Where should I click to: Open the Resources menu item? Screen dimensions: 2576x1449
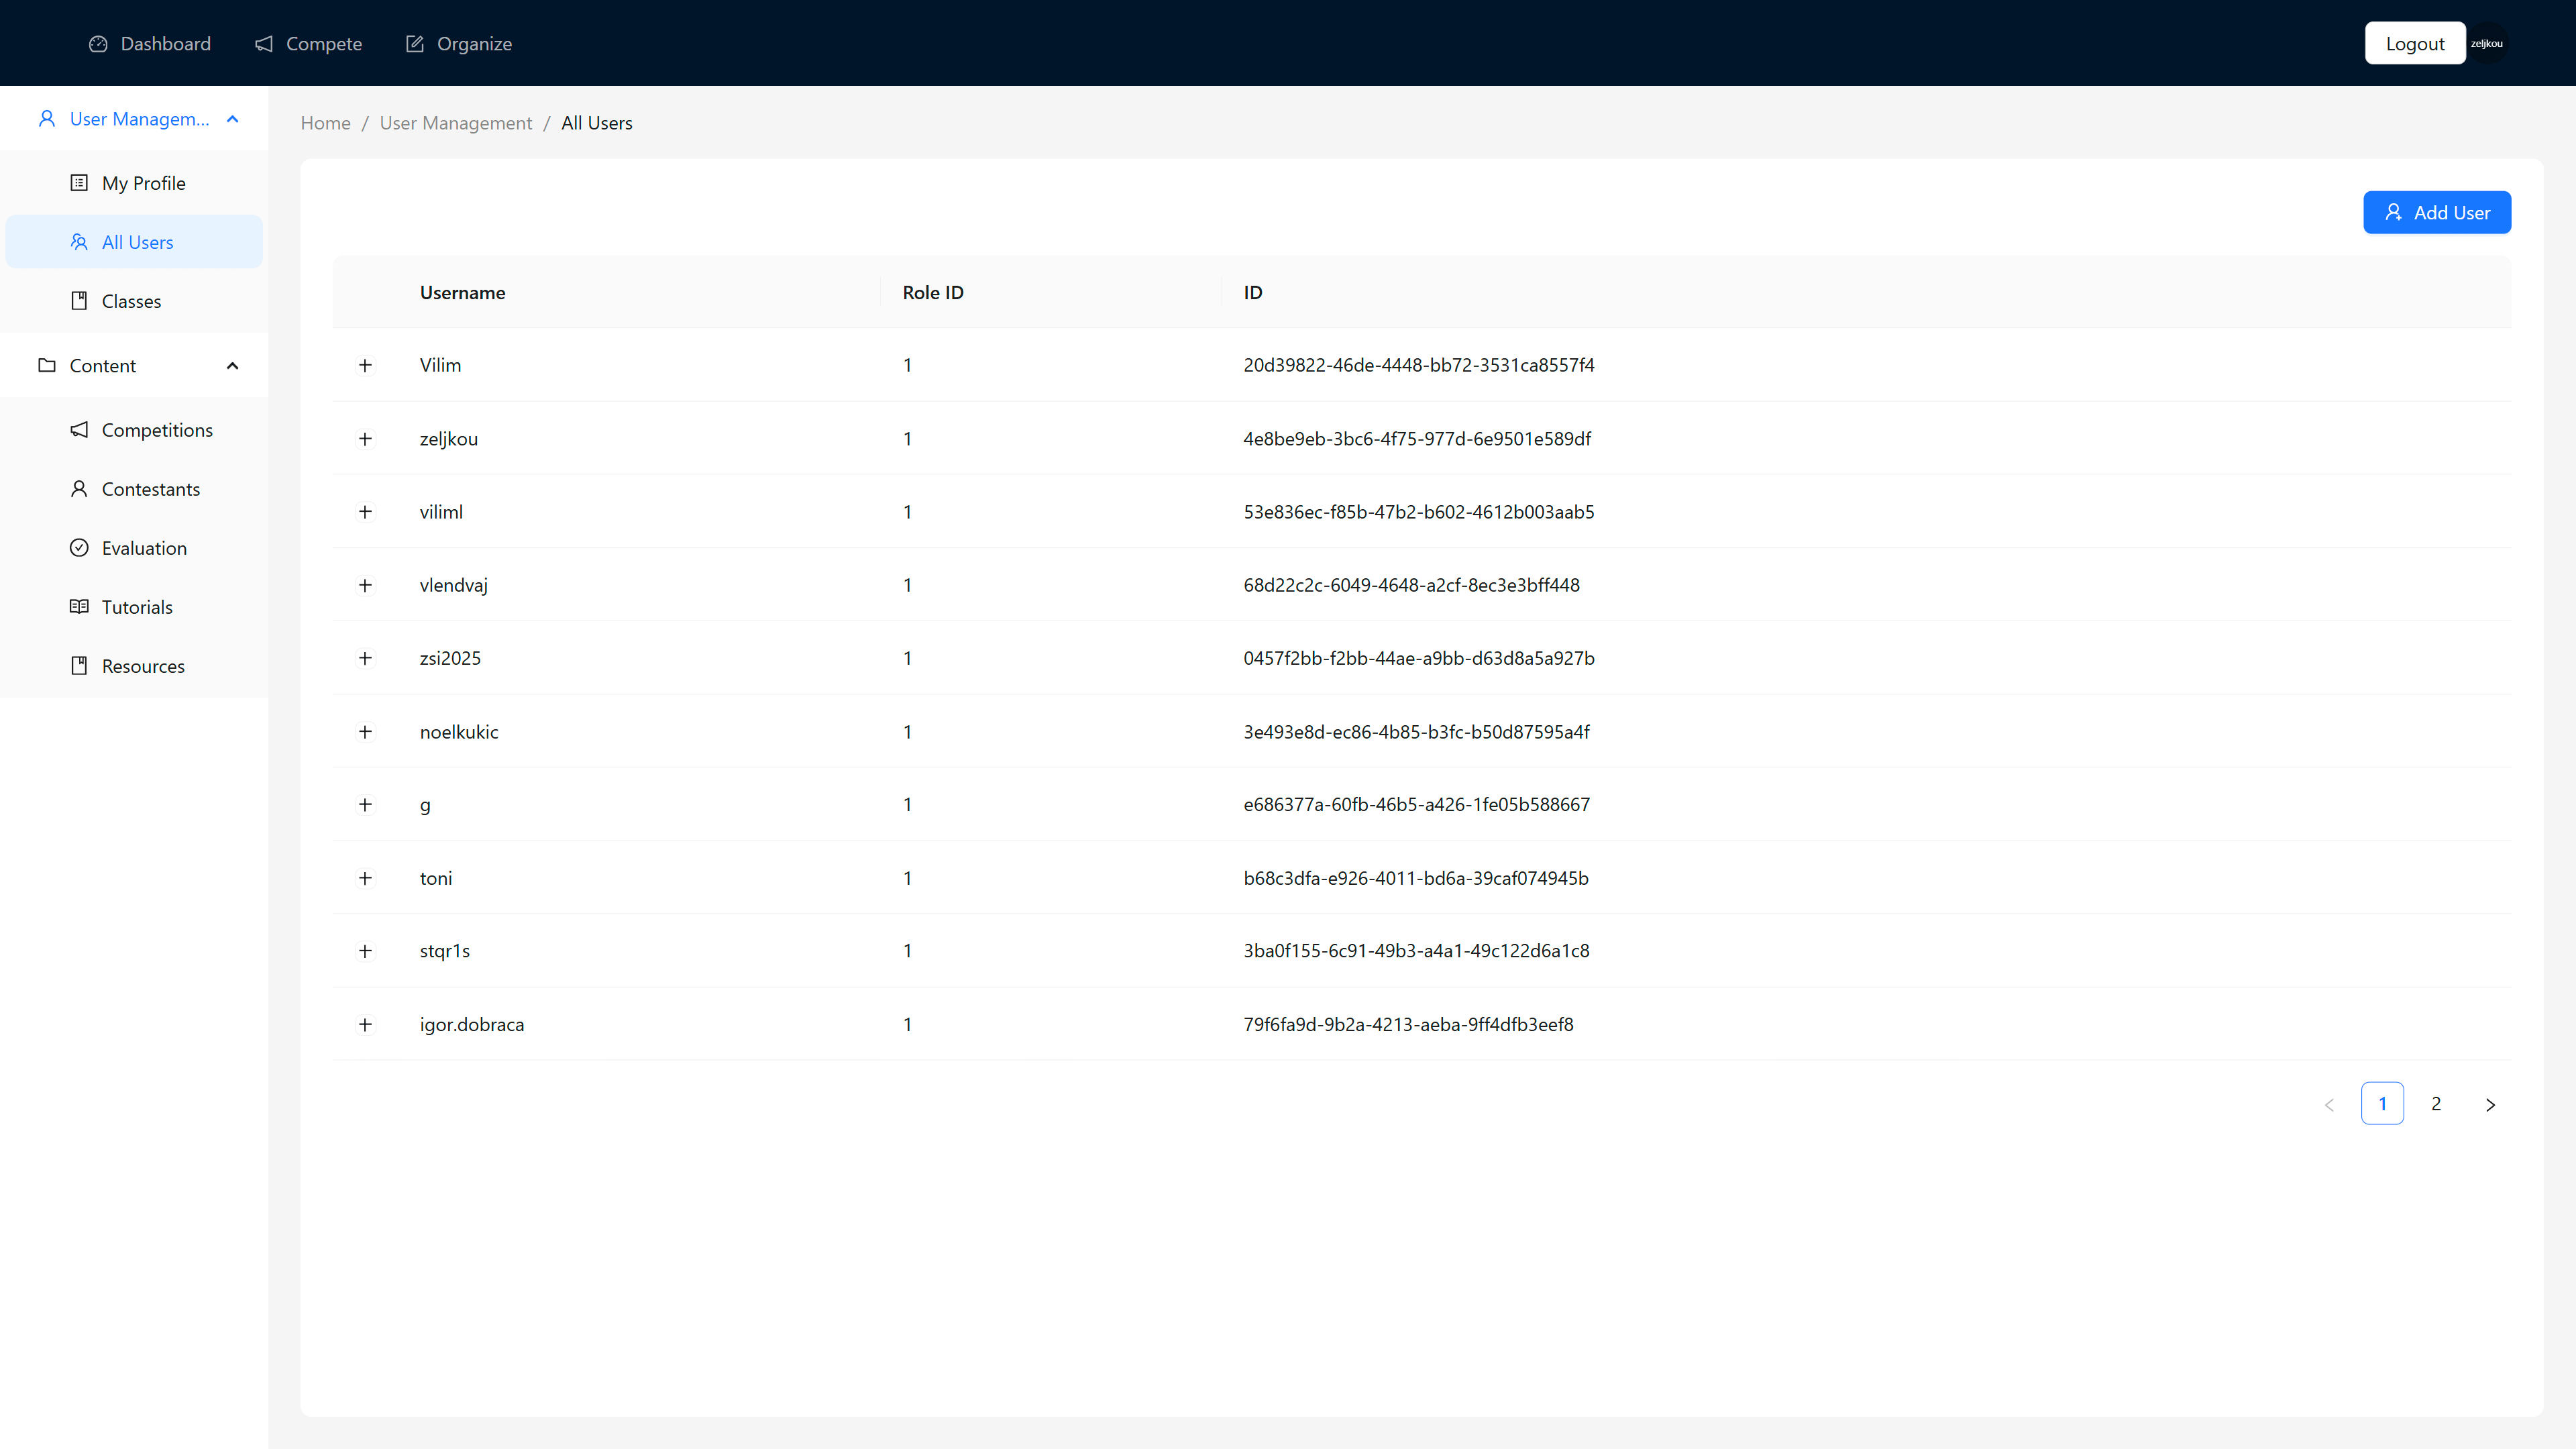[143, 666]
